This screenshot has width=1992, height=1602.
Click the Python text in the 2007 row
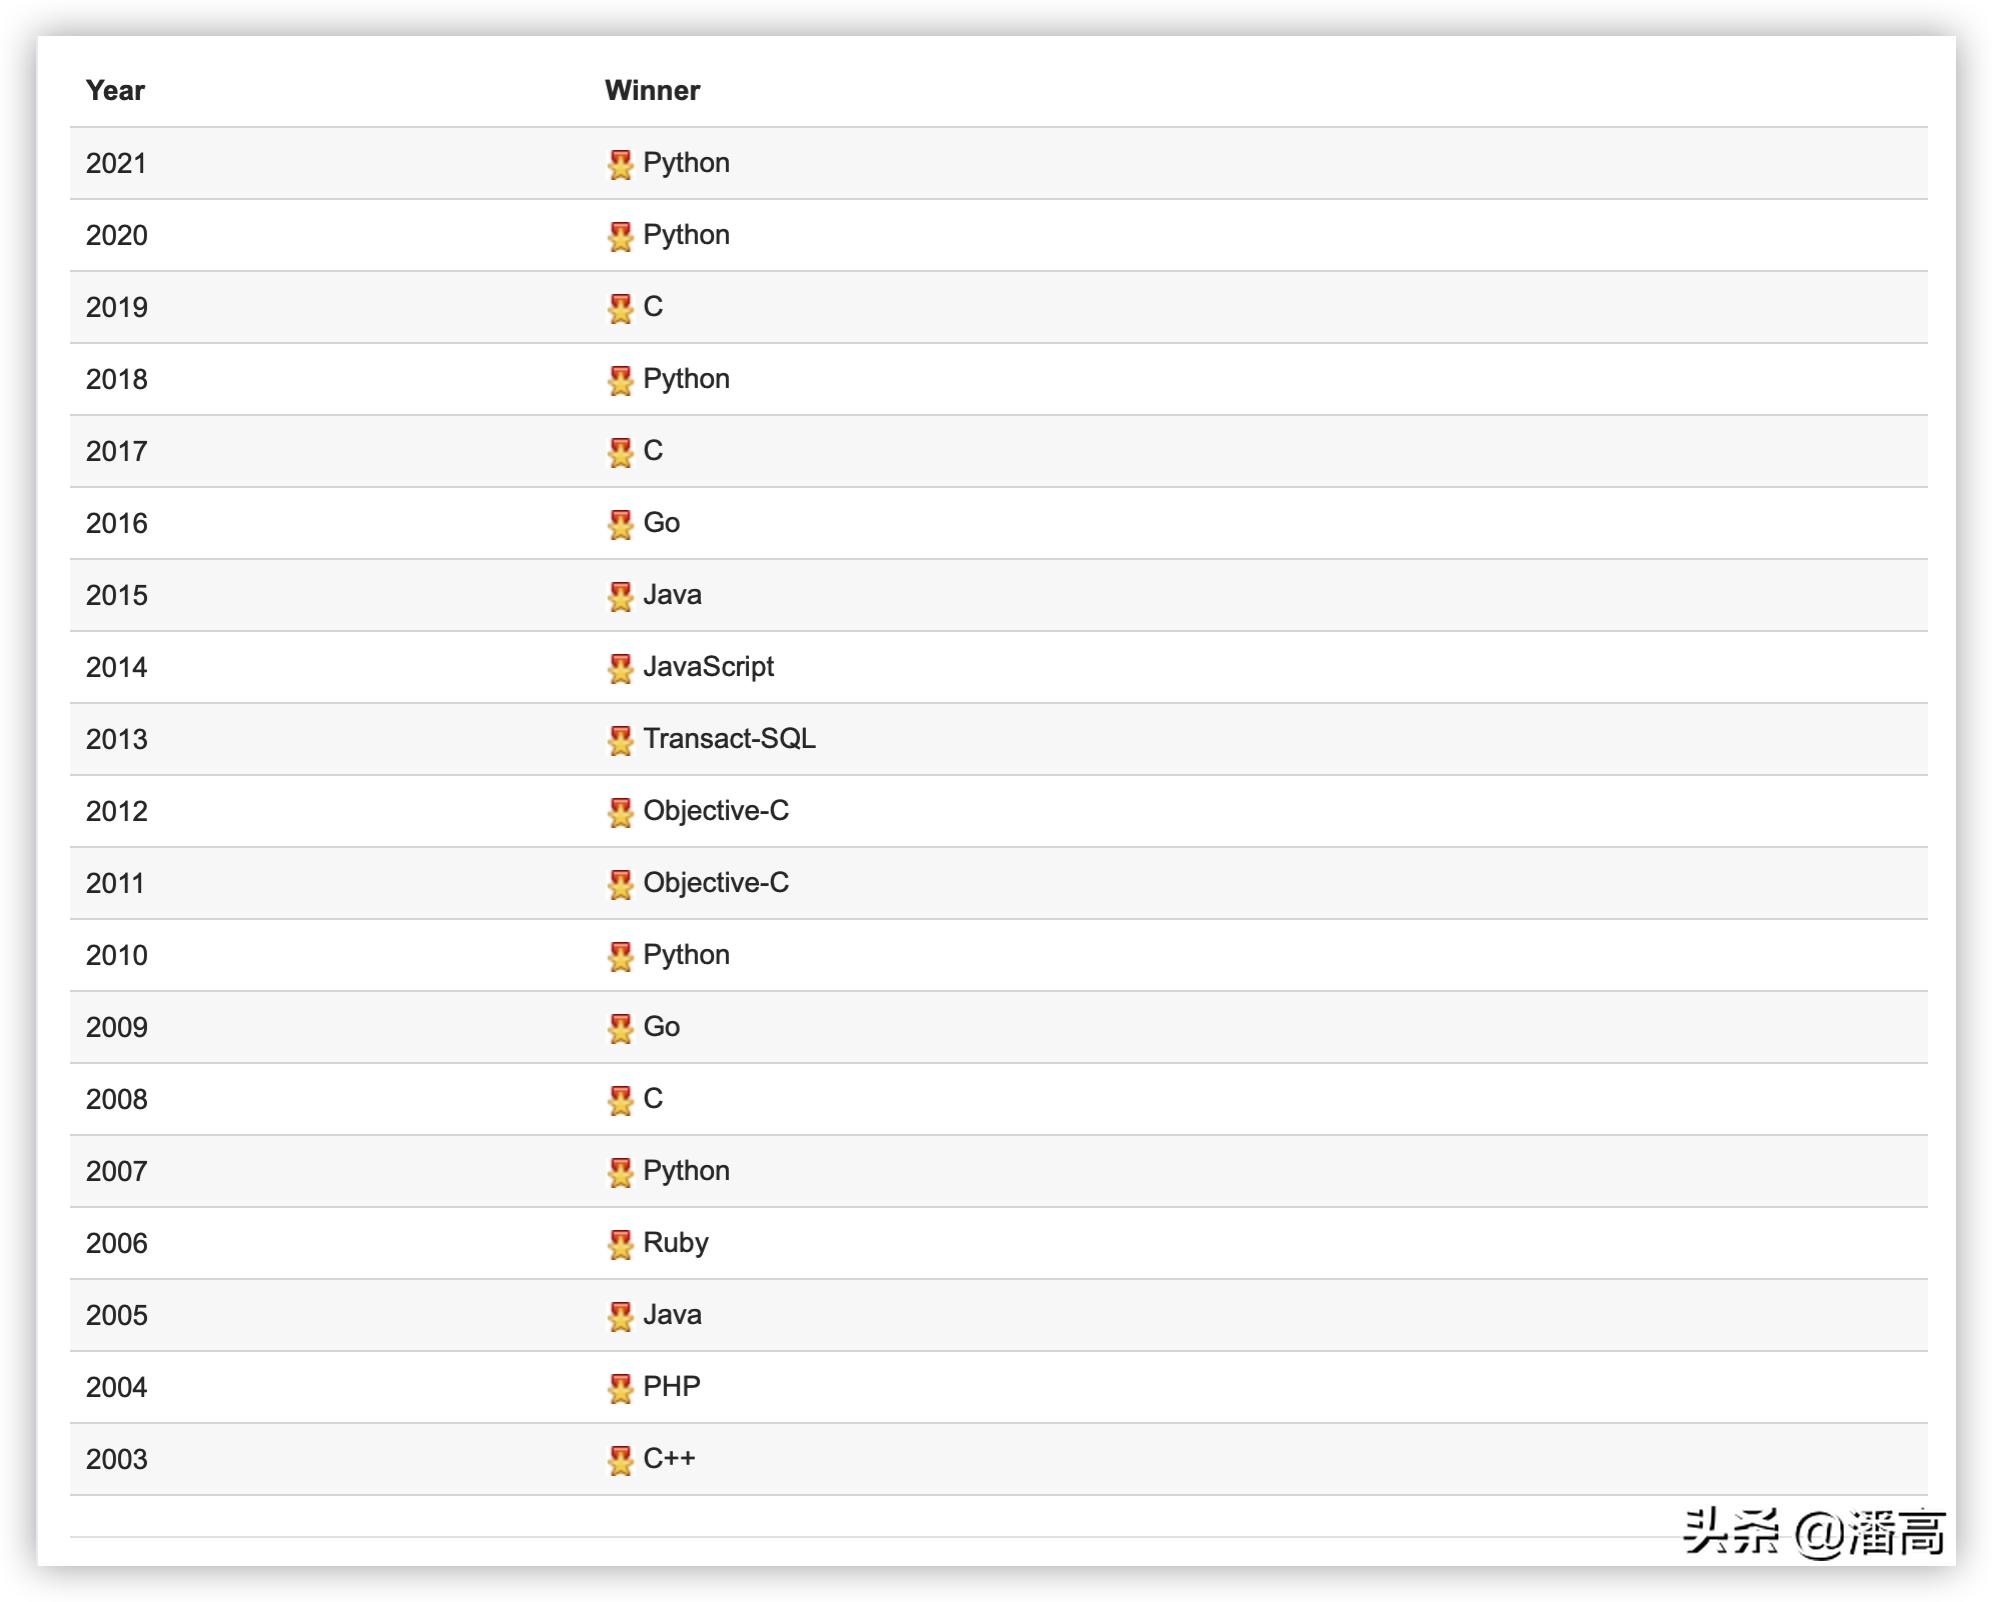tap(686, 1171)
